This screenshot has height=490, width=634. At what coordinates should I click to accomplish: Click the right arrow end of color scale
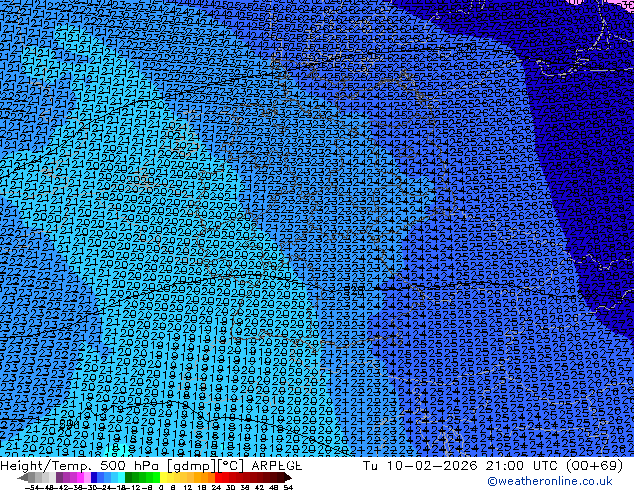pyautogui.click(x=288, y=477)
